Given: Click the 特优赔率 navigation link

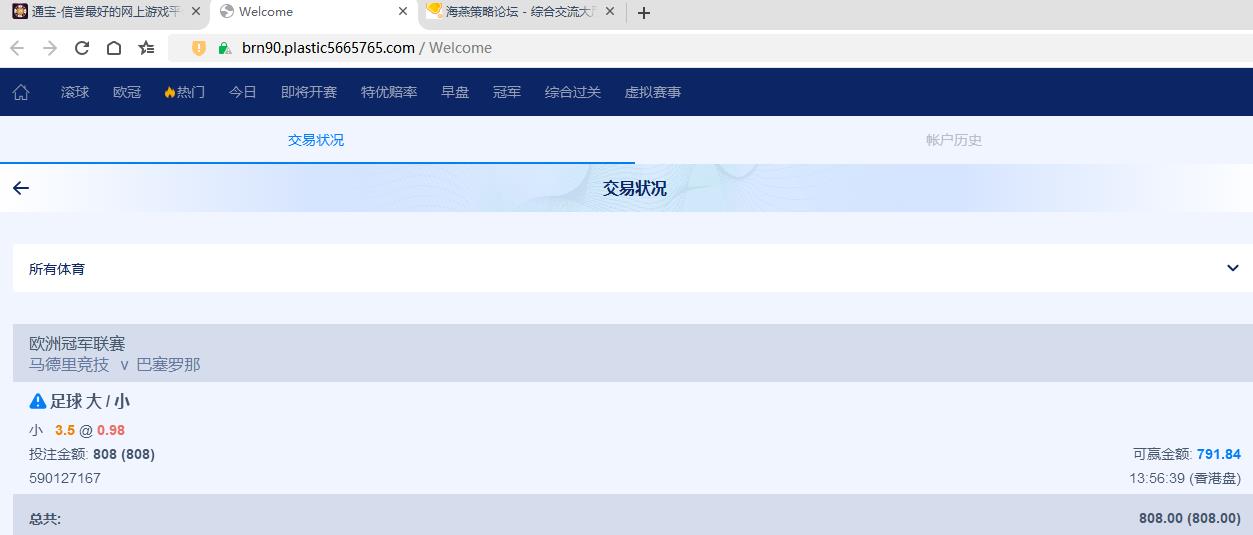Looking at the screenshot, I should (x=389, y=92).
